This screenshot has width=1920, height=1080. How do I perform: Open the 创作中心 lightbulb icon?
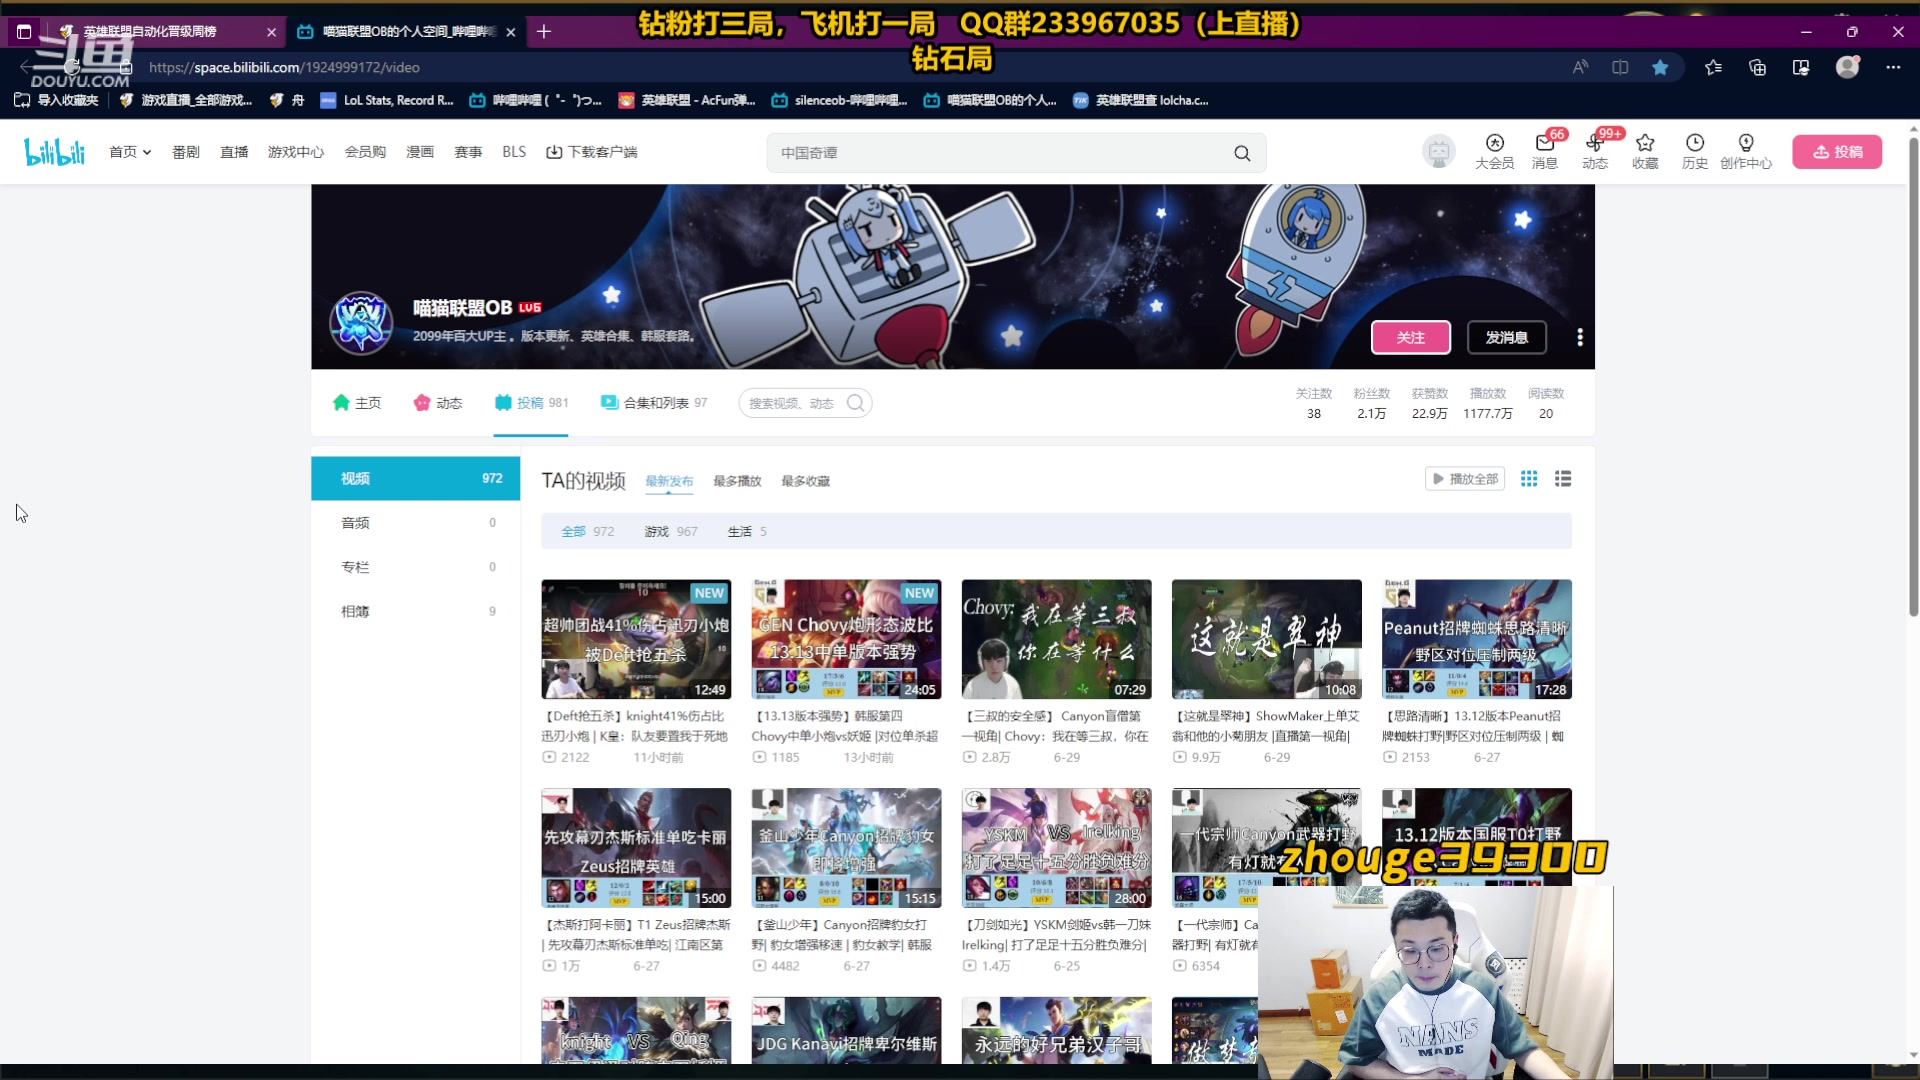pyautogui.click(x=1746, y=151)
